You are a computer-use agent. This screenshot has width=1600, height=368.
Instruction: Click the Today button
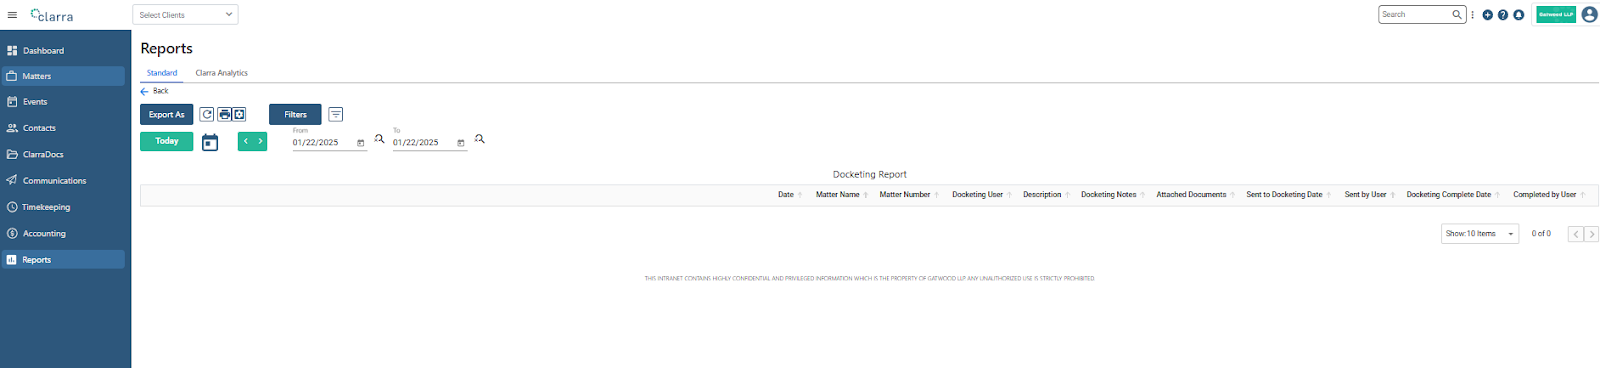click(x=166, y=141)
